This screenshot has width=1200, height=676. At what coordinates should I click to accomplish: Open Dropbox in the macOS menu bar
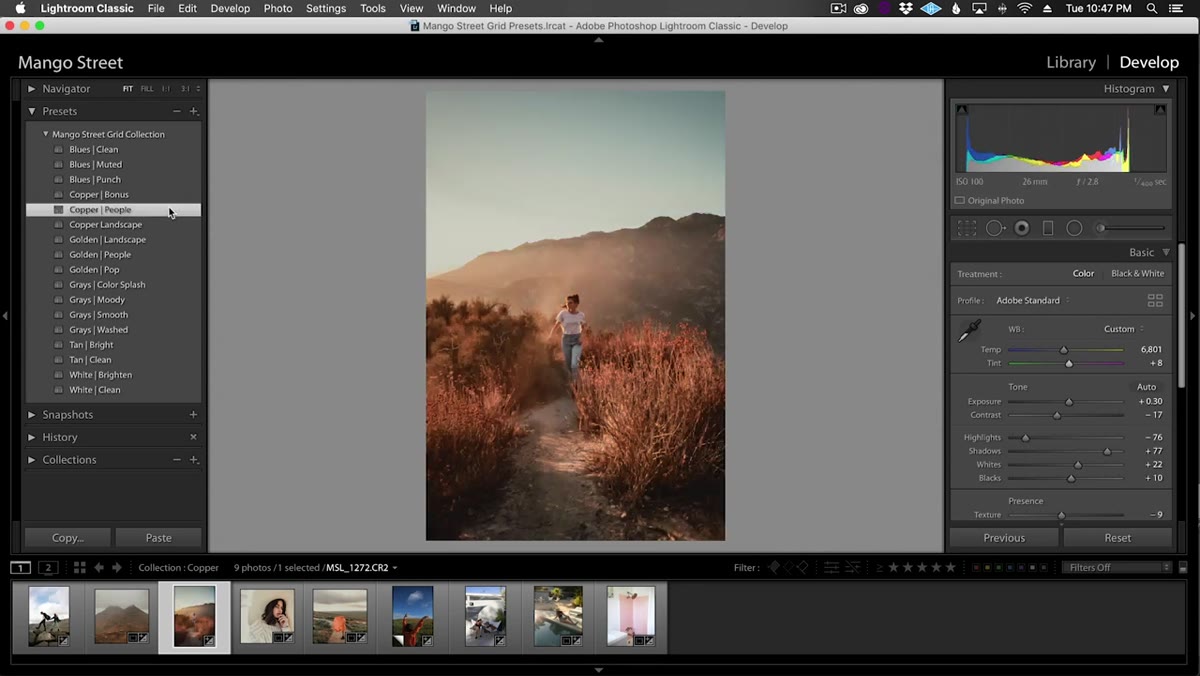click(906, 8)
